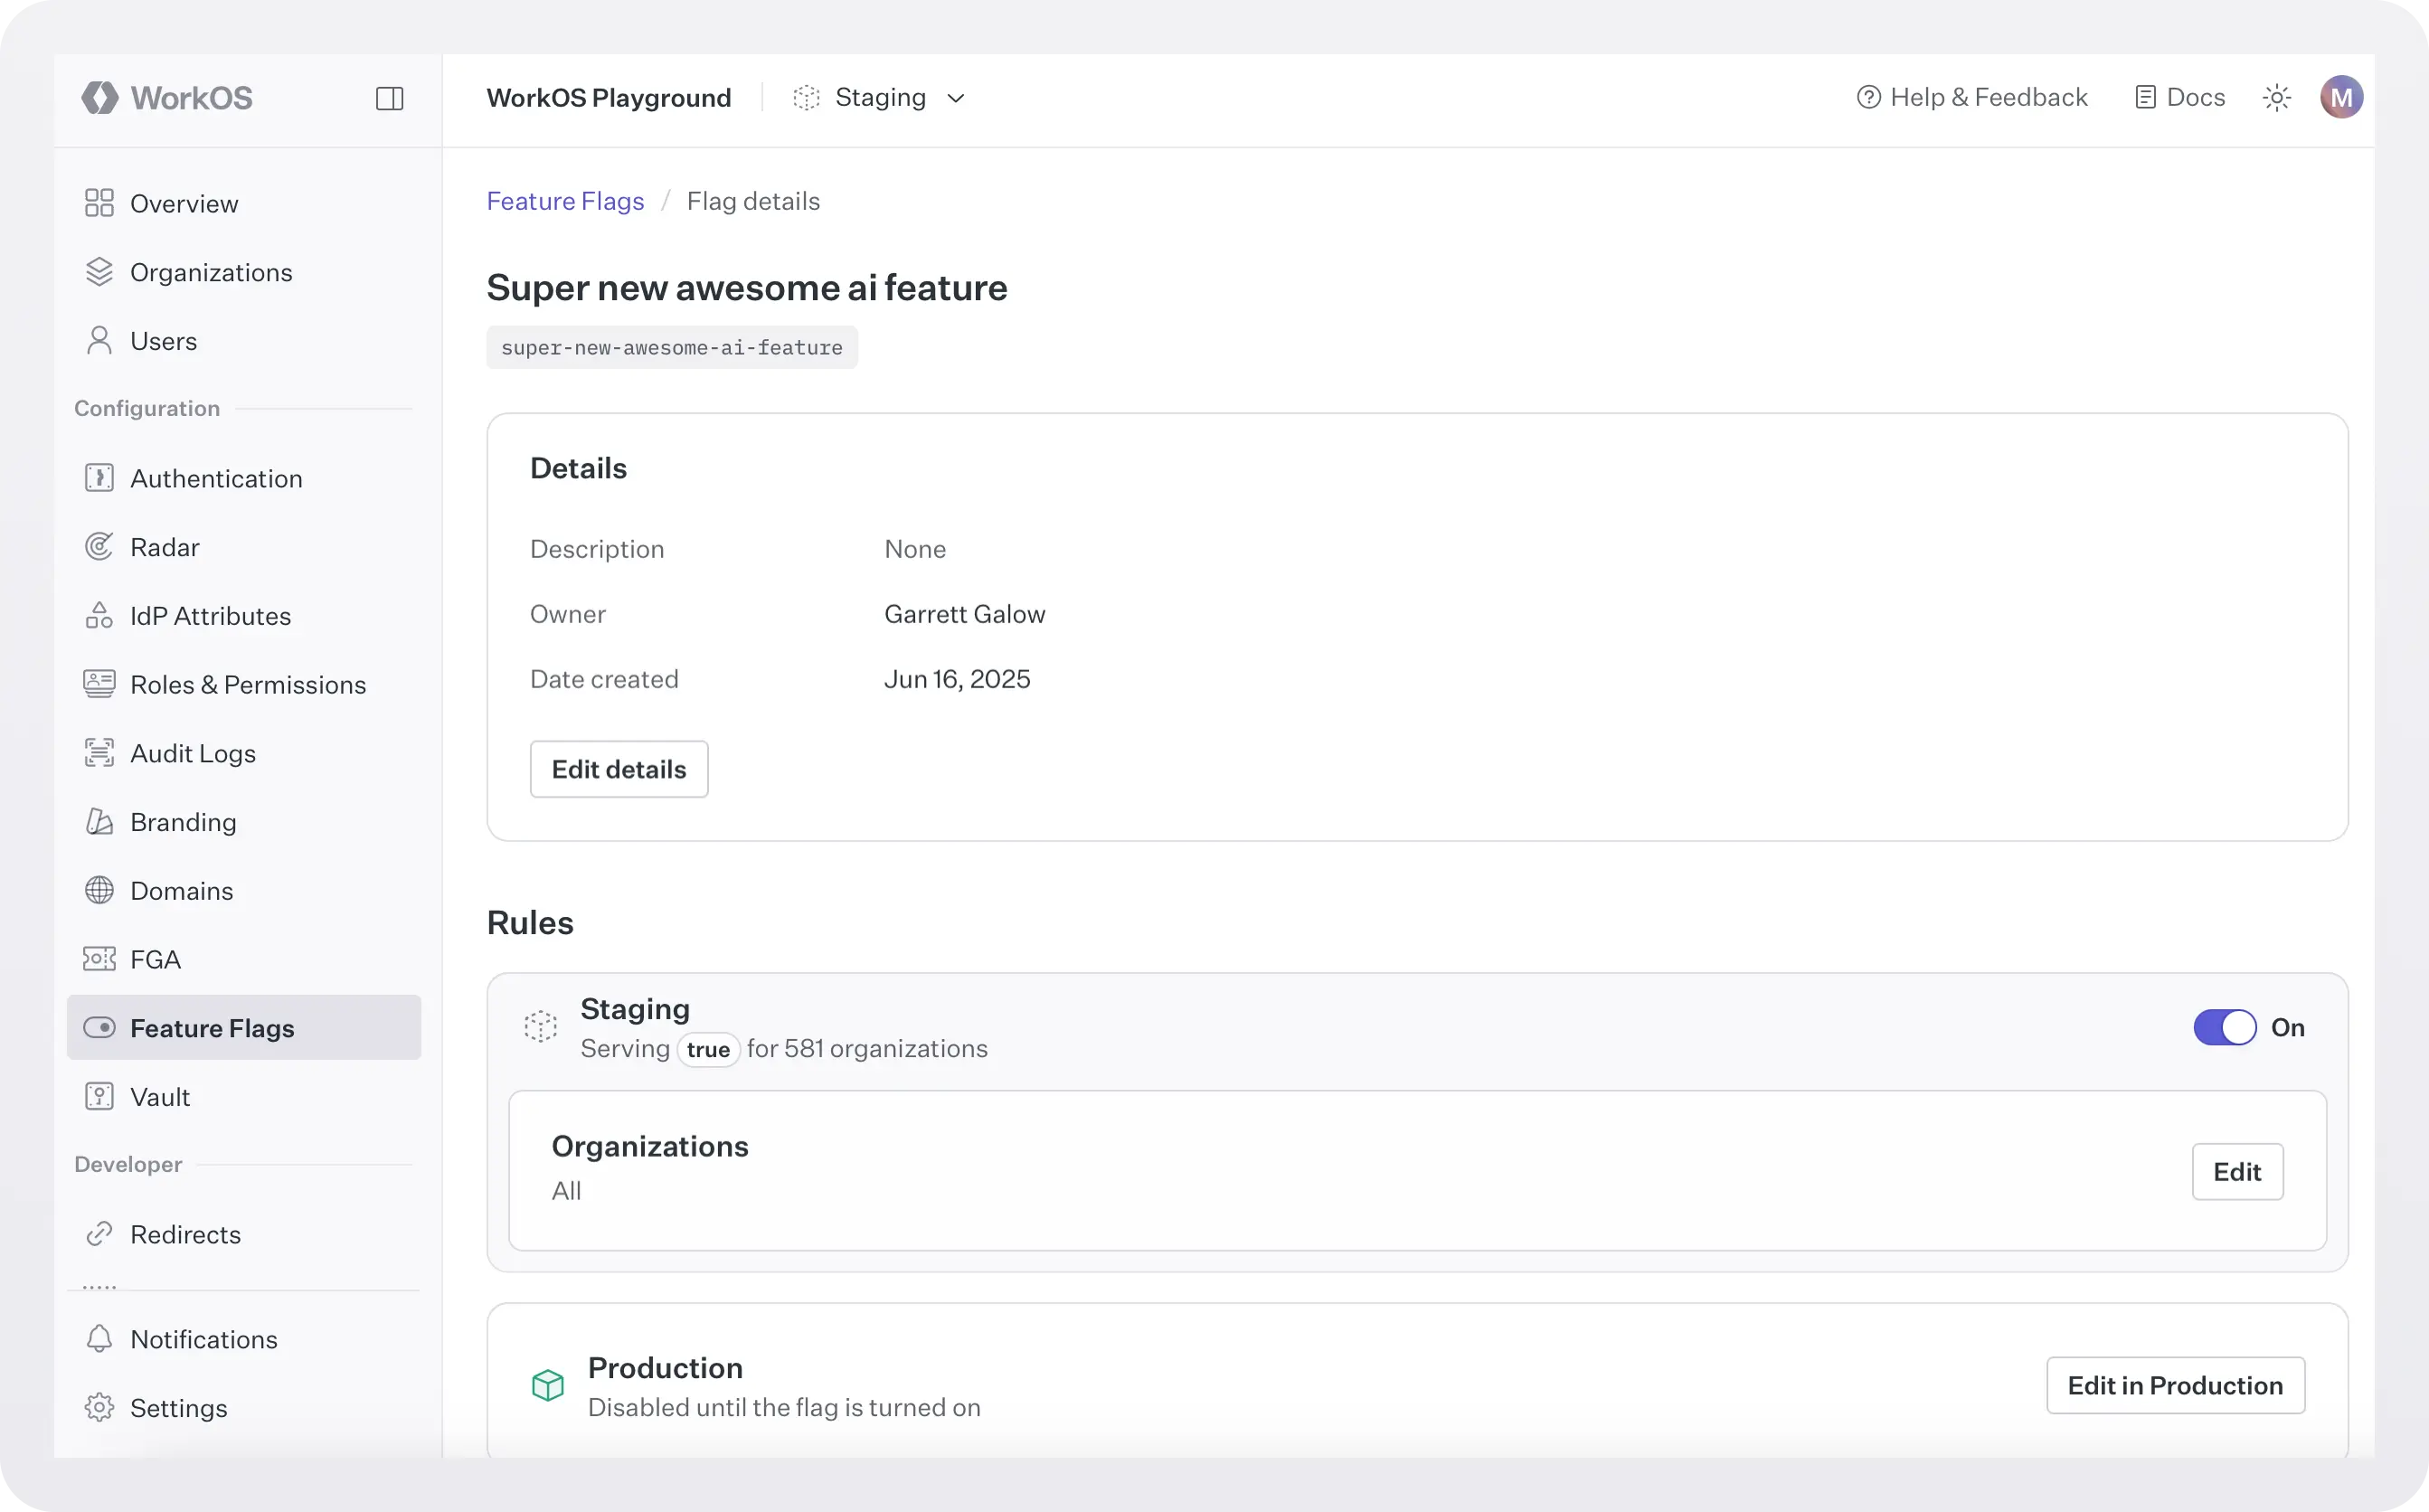Follow the Feature Flags breadcrumb link
The height and width of the screenshot is (1512, 2429).
[x=565, y=201]
